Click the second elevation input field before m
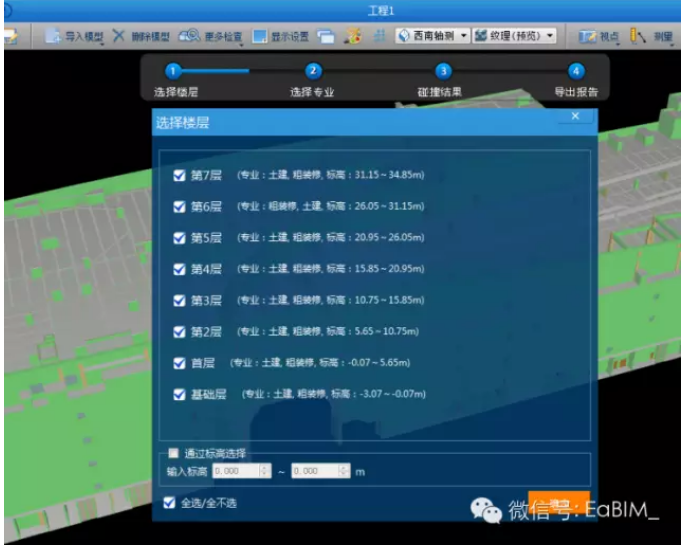The width and height of the screenshot is (686, 548). tap(321, 471)
